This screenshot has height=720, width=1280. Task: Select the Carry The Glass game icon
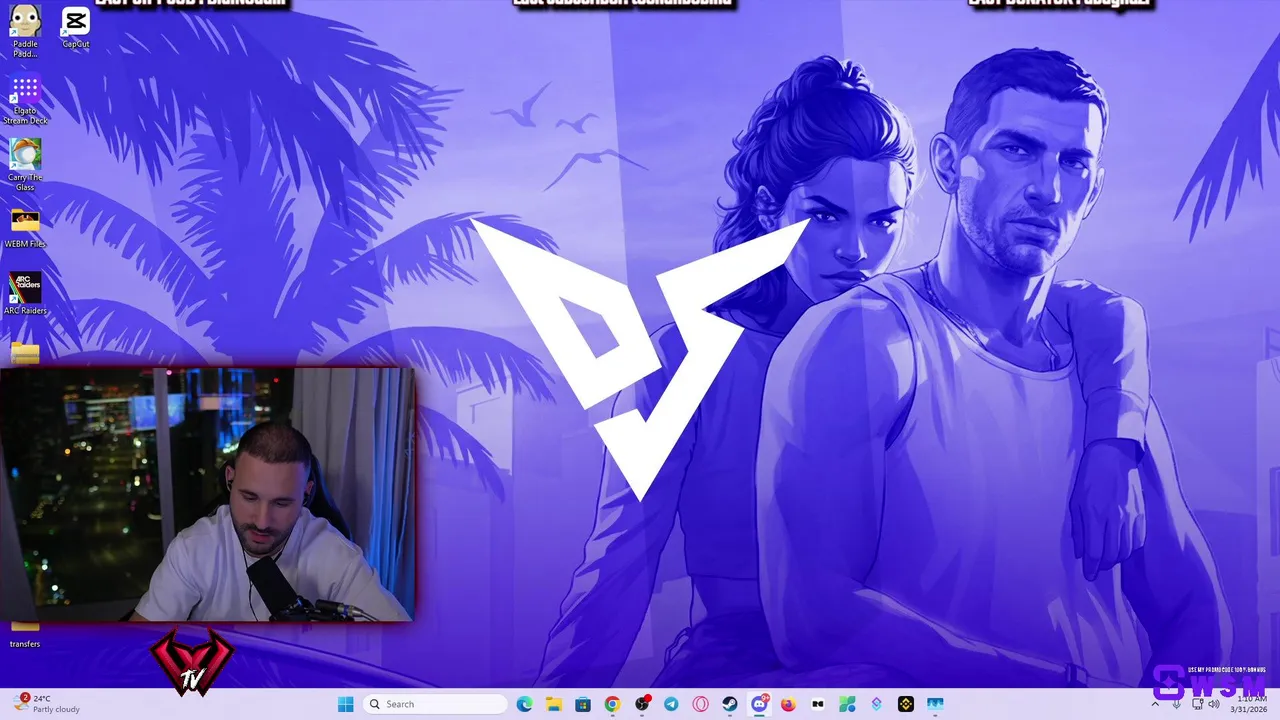click(25, 165)
